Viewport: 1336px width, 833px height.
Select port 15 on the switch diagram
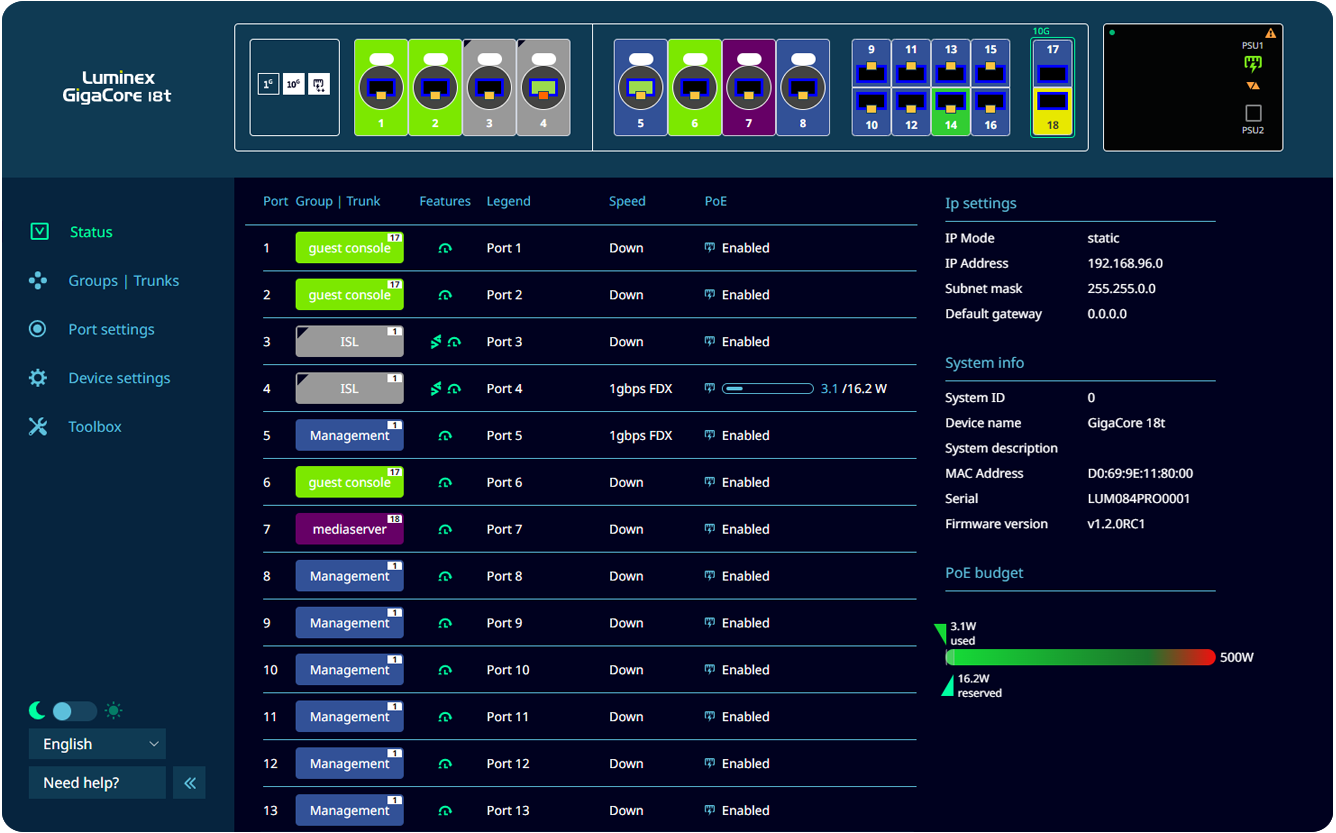[x=990, y=63]
